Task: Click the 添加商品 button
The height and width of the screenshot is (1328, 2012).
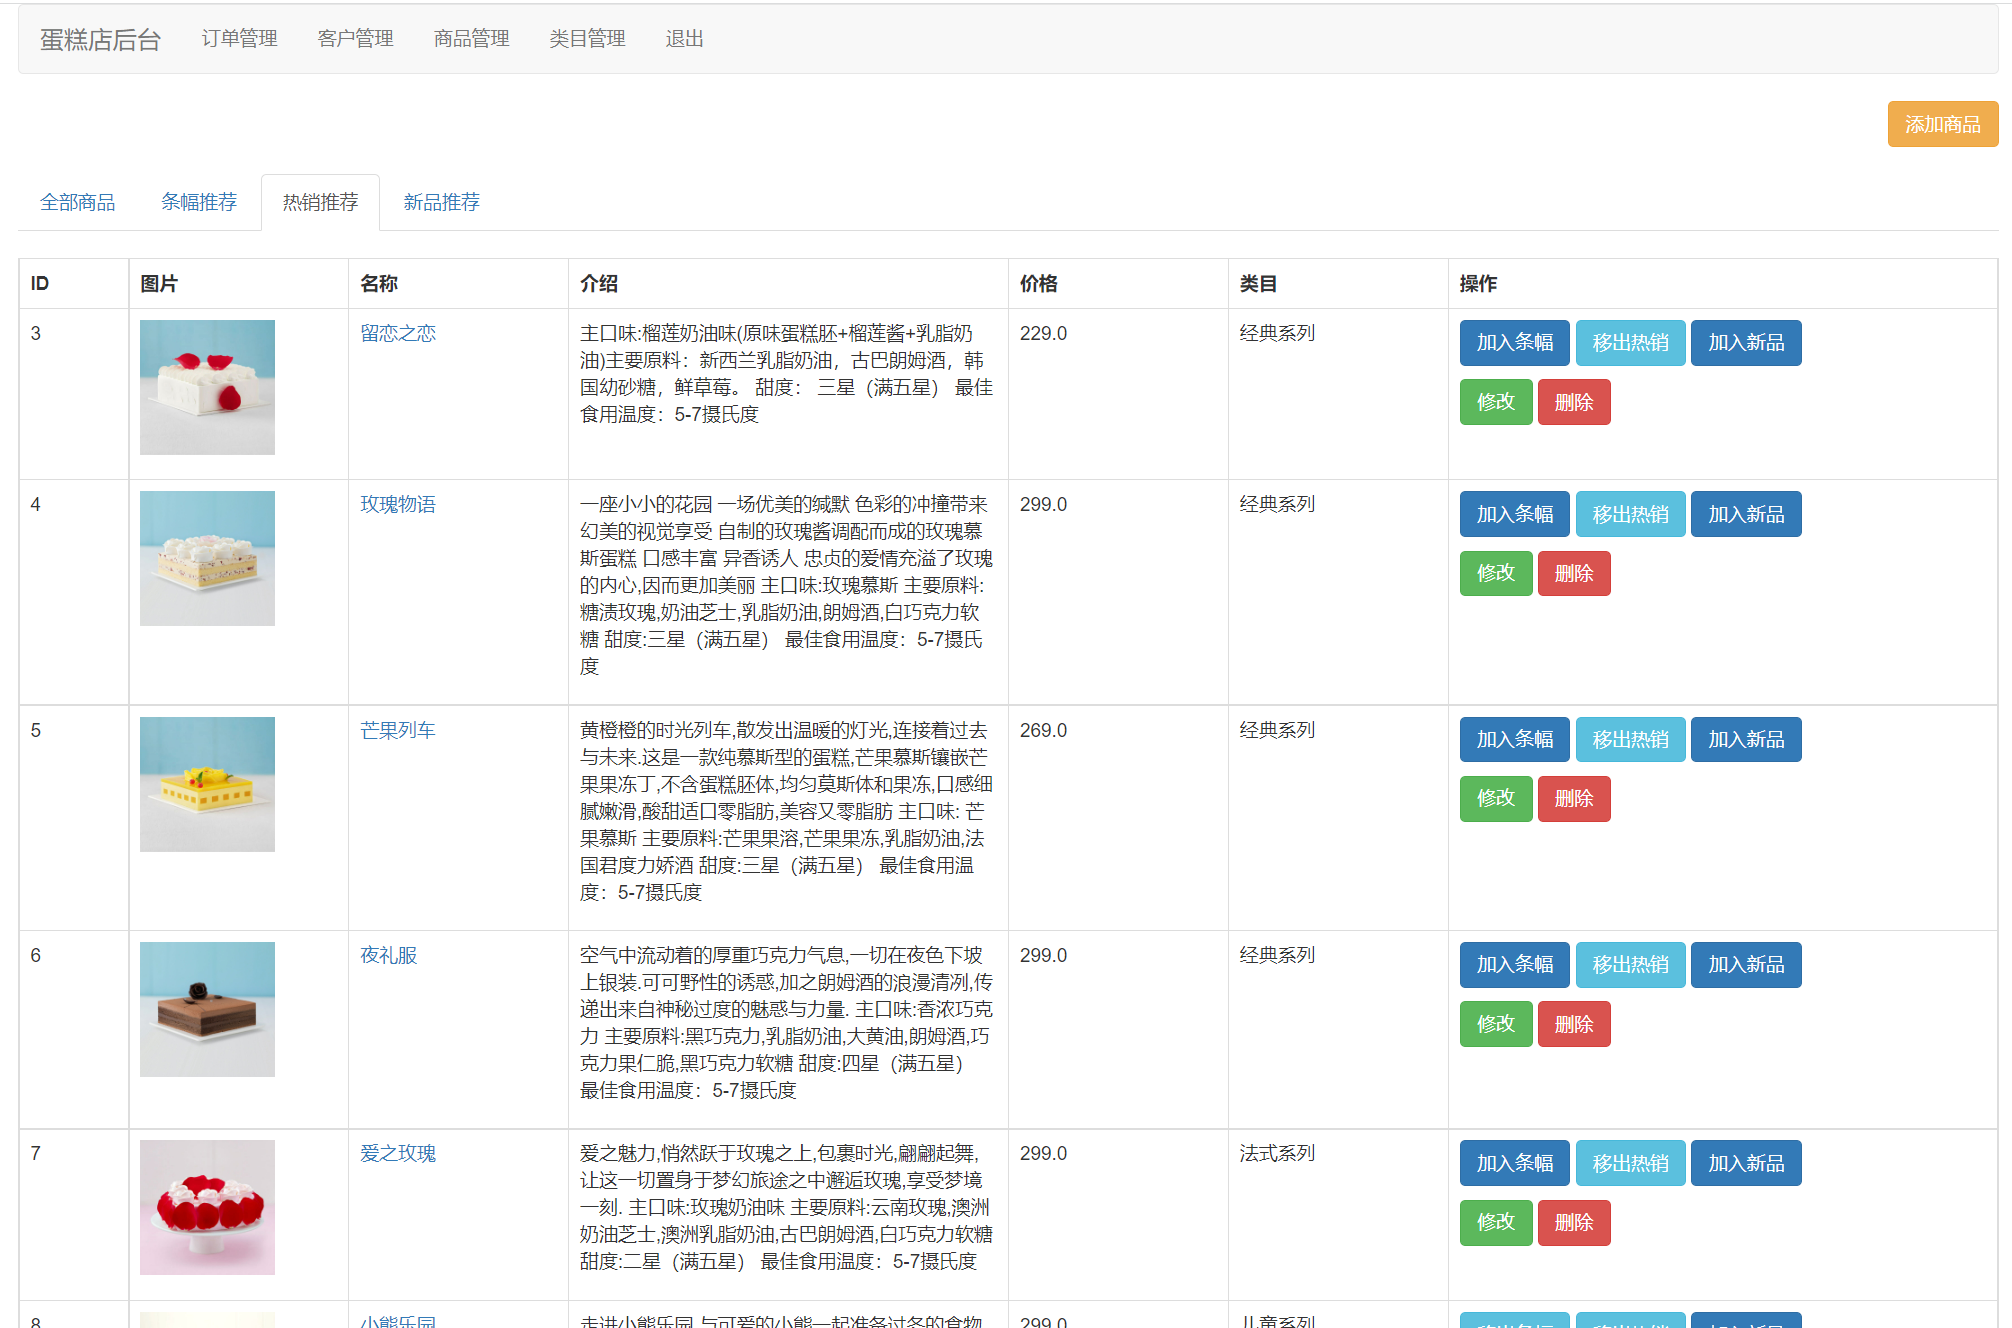Action: pyautogui.click(x=1941, y=124)
